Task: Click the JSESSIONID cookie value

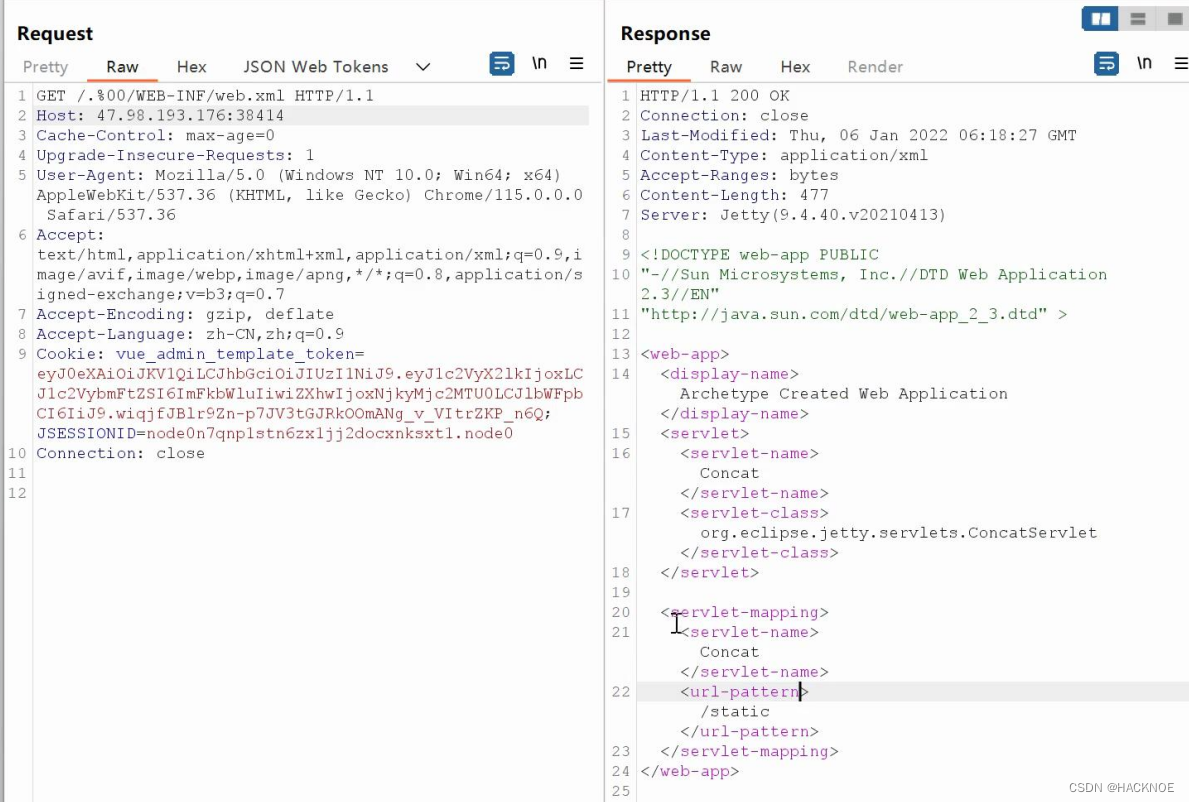Action: click(330, 434)
